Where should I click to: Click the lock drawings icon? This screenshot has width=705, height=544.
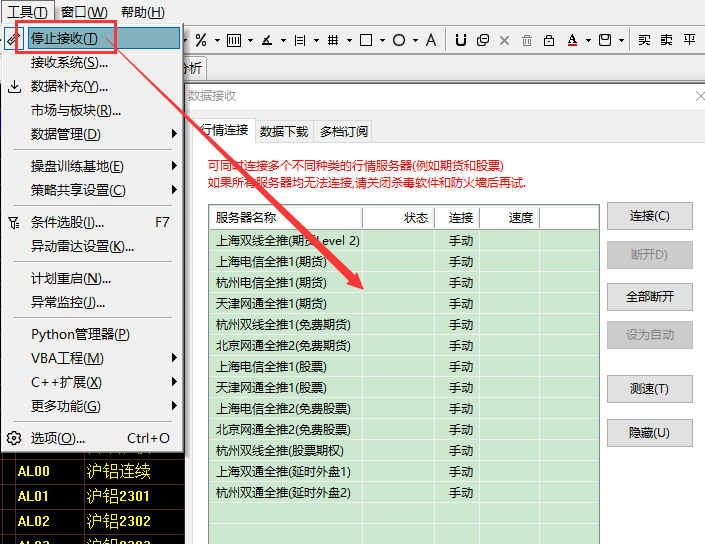click(549, 40)
